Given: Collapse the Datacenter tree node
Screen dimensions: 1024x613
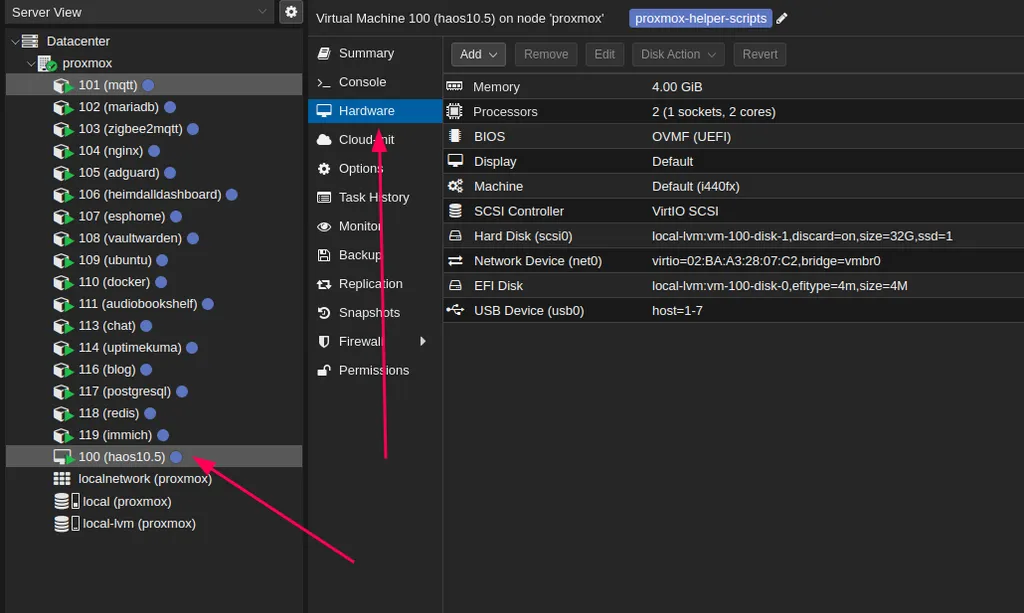Looking at the screenshot, I should click(x=14, y=41).
